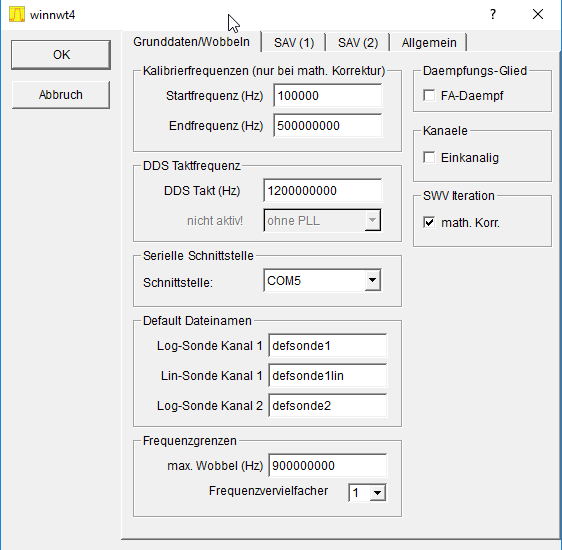Click the help question mark button
Viewport: 562px width, 550px height.
pos(493,14)
